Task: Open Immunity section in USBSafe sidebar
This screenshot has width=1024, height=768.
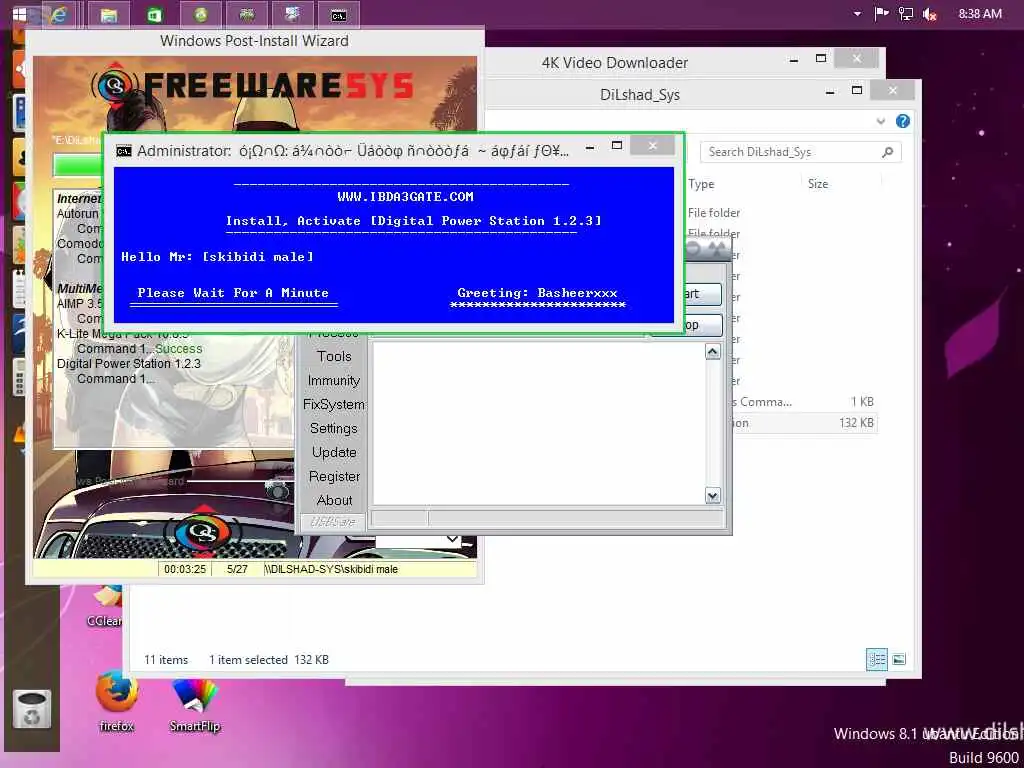Action: coord(334,381)
